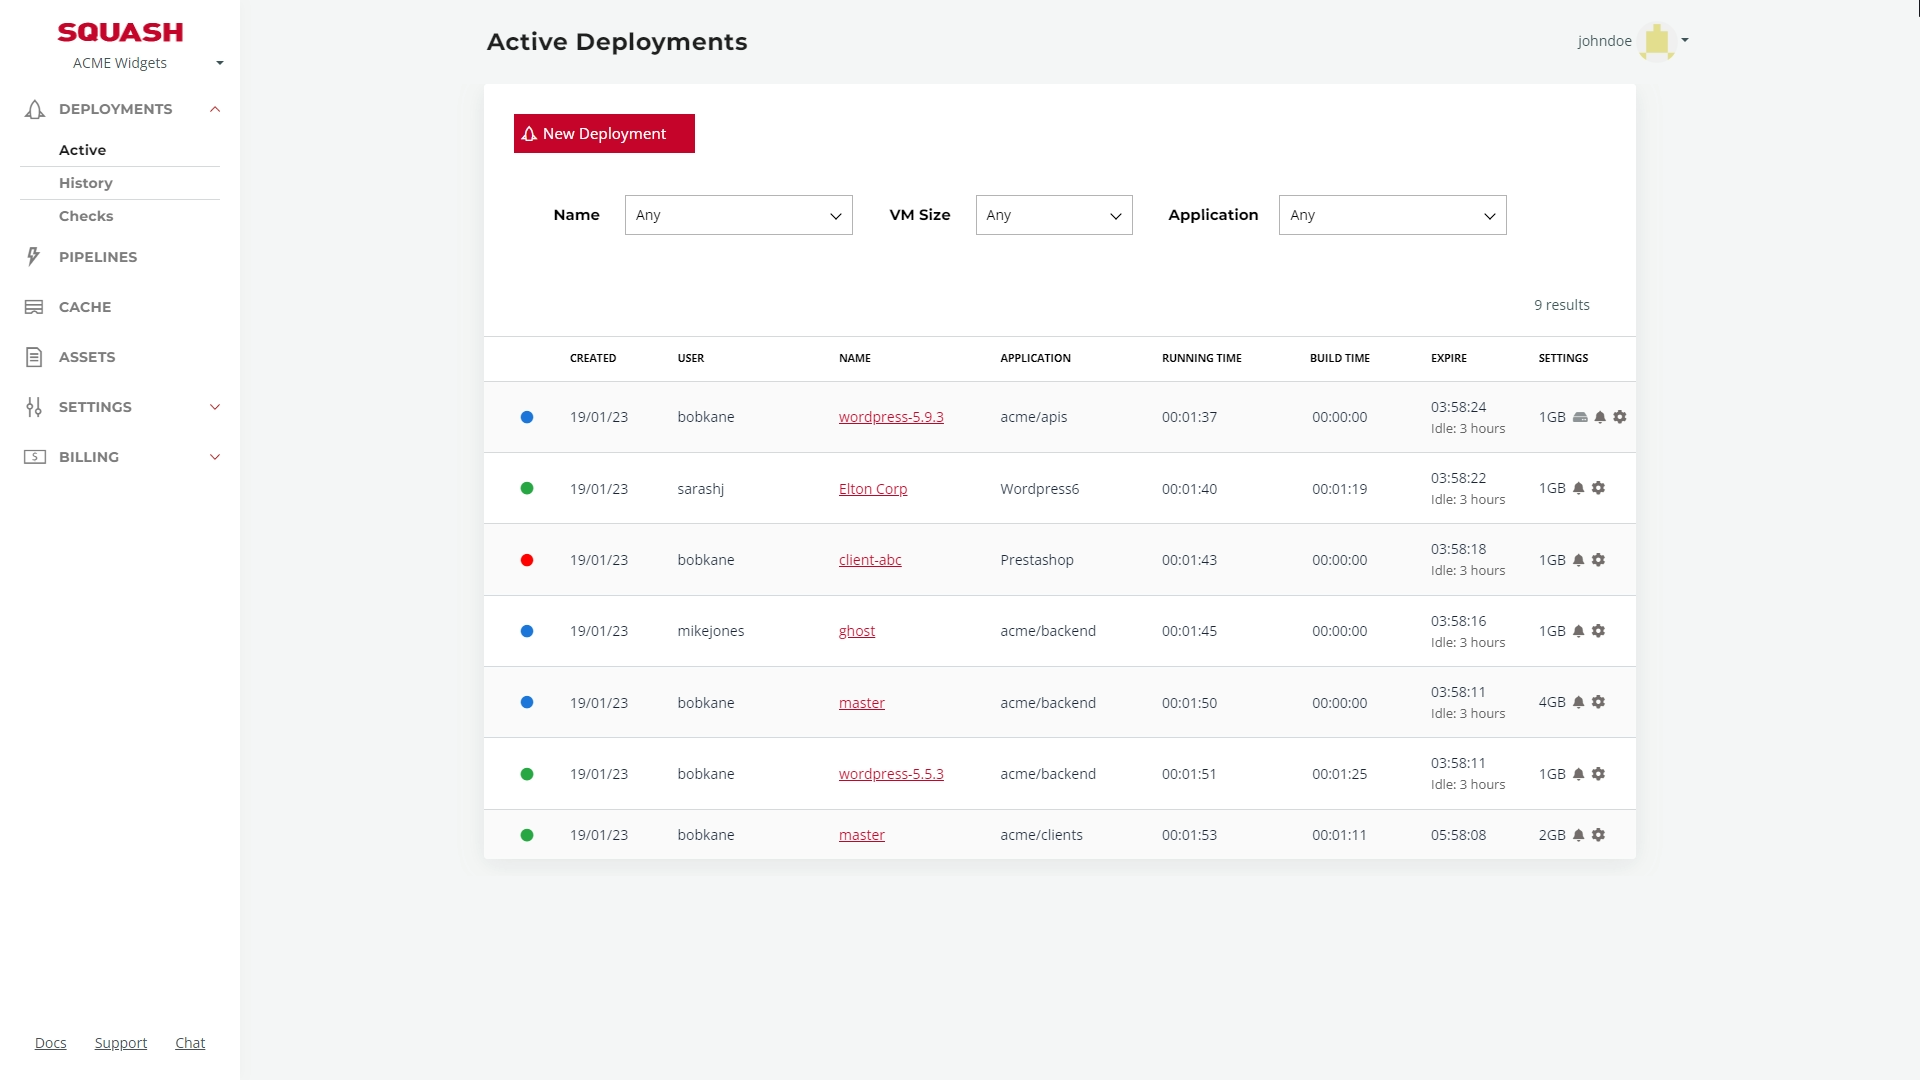Screen dimensions: 1920x1080
Task: Expand the Billing section chevron
Action: [214, 457]
